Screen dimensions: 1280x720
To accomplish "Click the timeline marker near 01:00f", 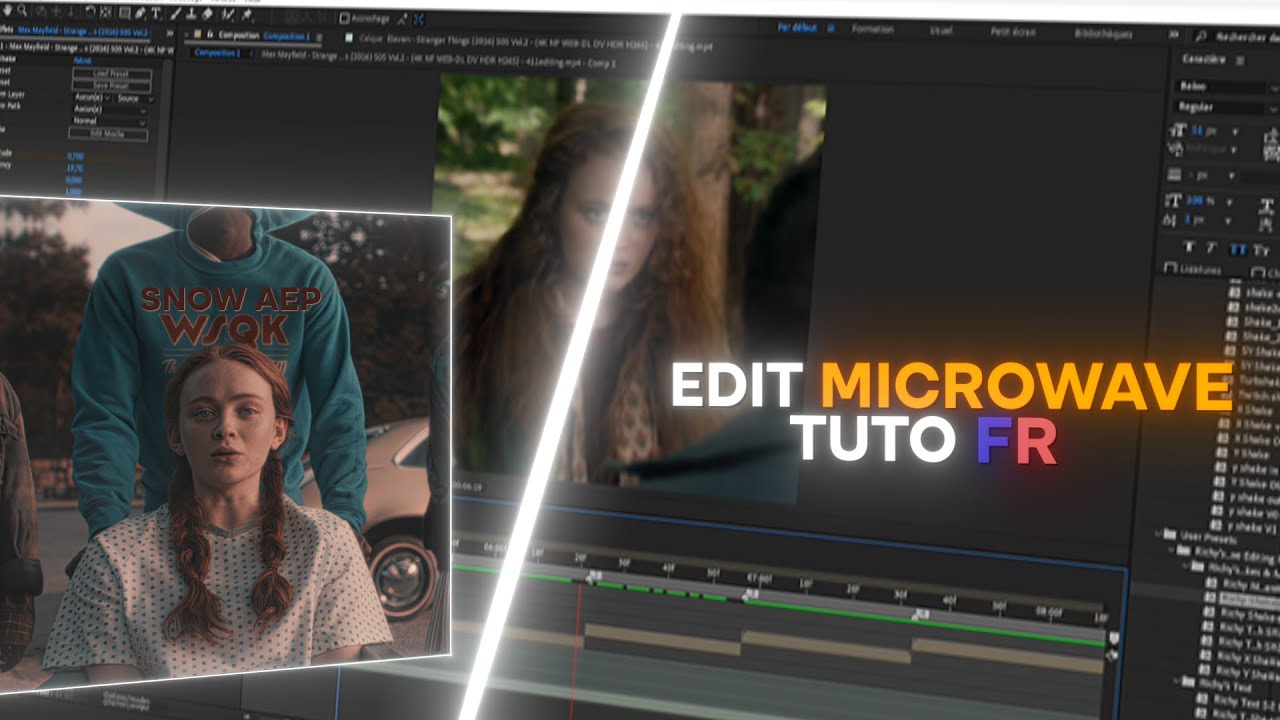I will click(x=750, y=594).
